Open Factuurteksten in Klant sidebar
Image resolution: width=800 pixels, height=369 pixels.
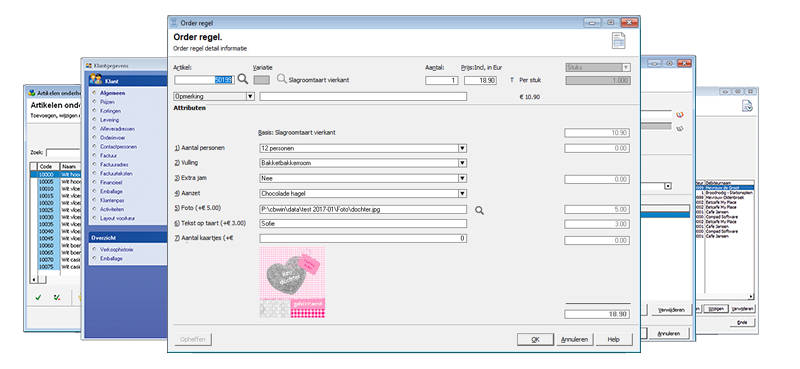tap(116, 174)
